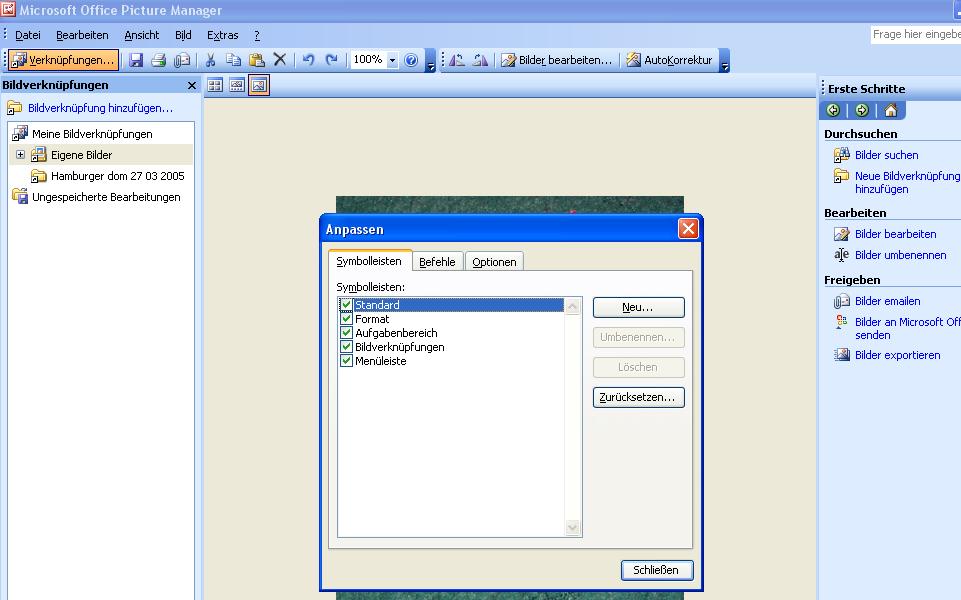Open the Bearbeiten menu

[x=82, y=35]
